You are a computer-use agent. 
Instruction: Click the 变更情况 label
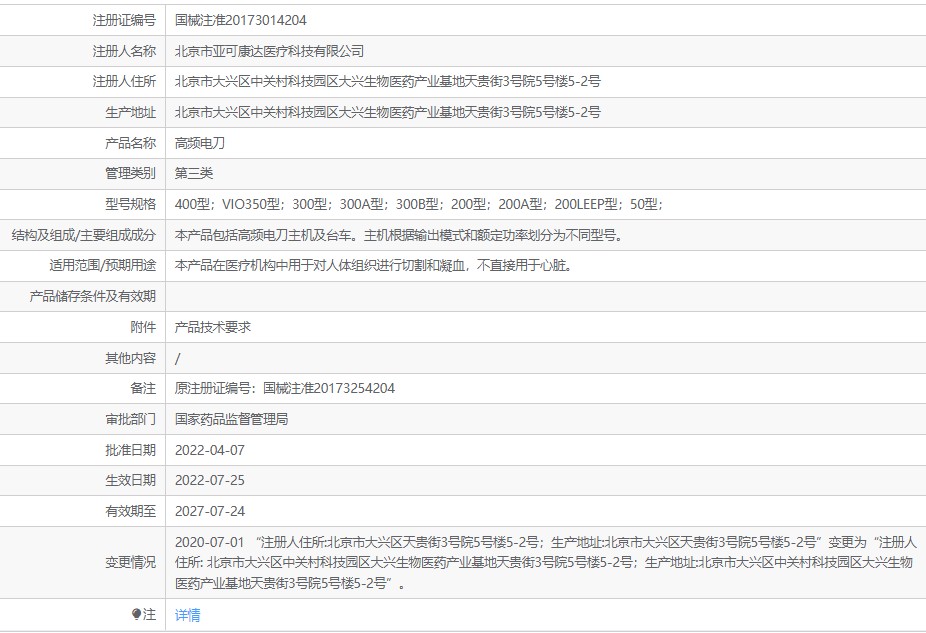click(131, 562)
